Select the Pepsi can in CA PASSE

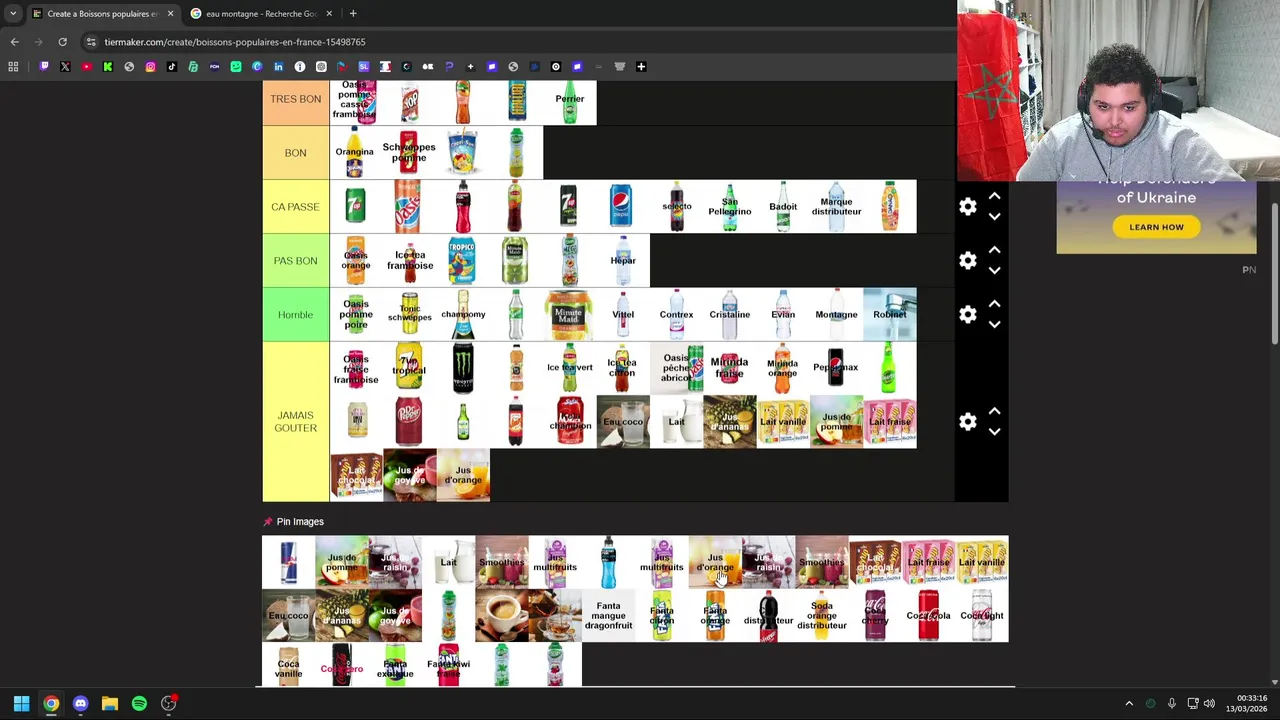pos(622,207)
